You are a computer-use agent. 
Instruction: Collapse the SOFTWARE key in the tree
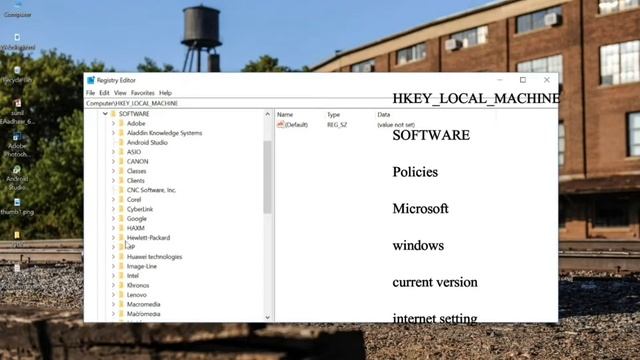point(105,114)
